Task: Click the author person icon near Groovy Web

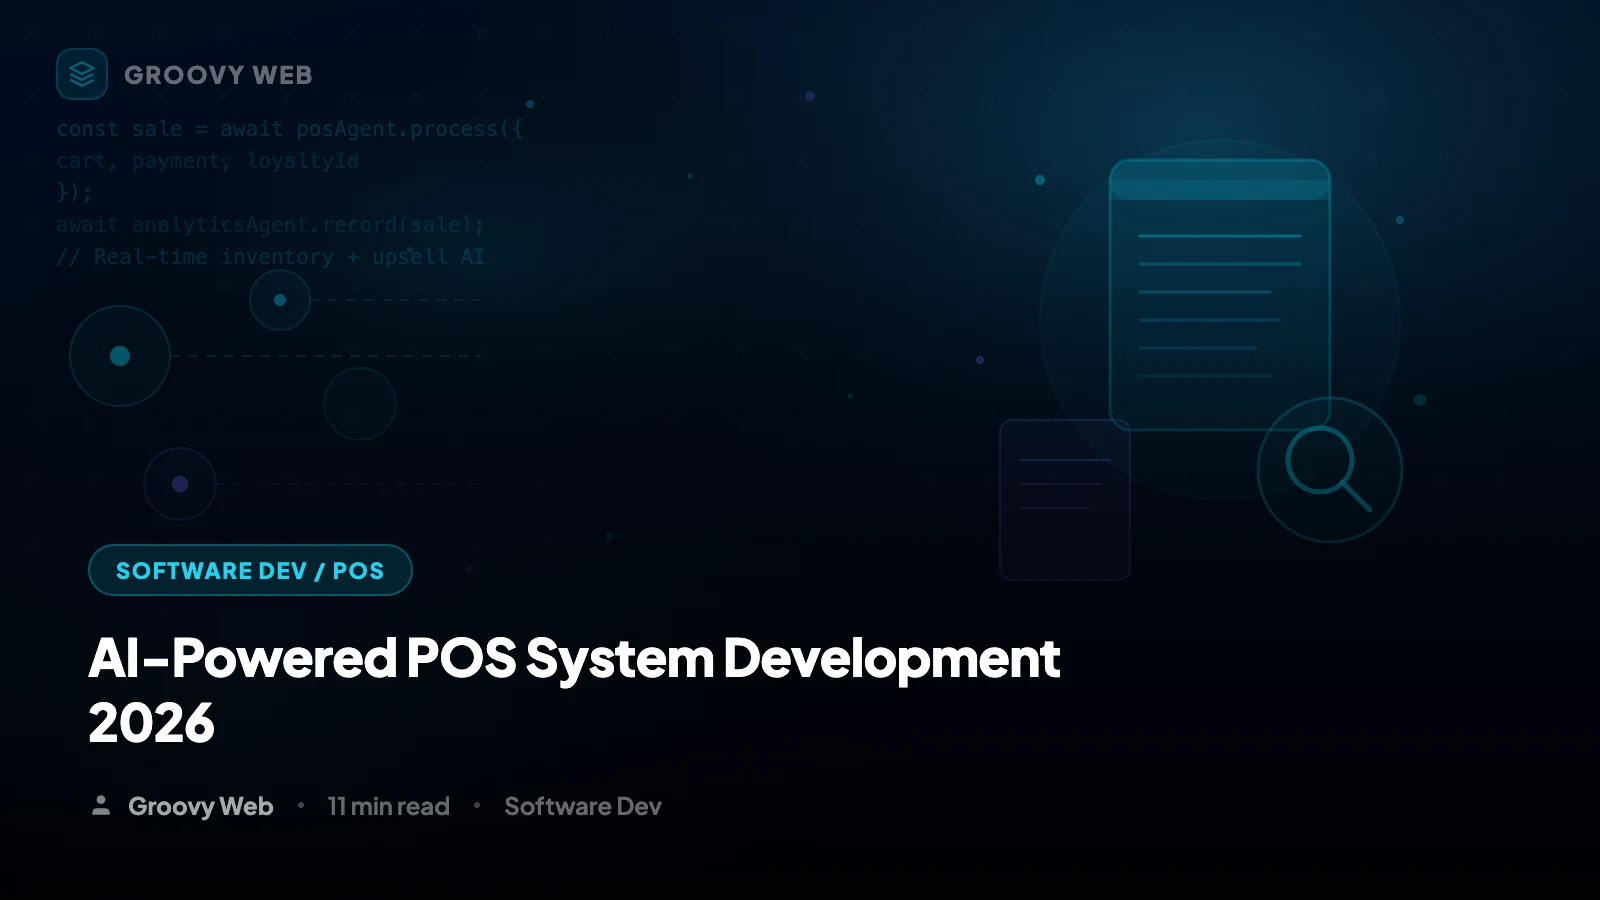Action: pos(102,805)
